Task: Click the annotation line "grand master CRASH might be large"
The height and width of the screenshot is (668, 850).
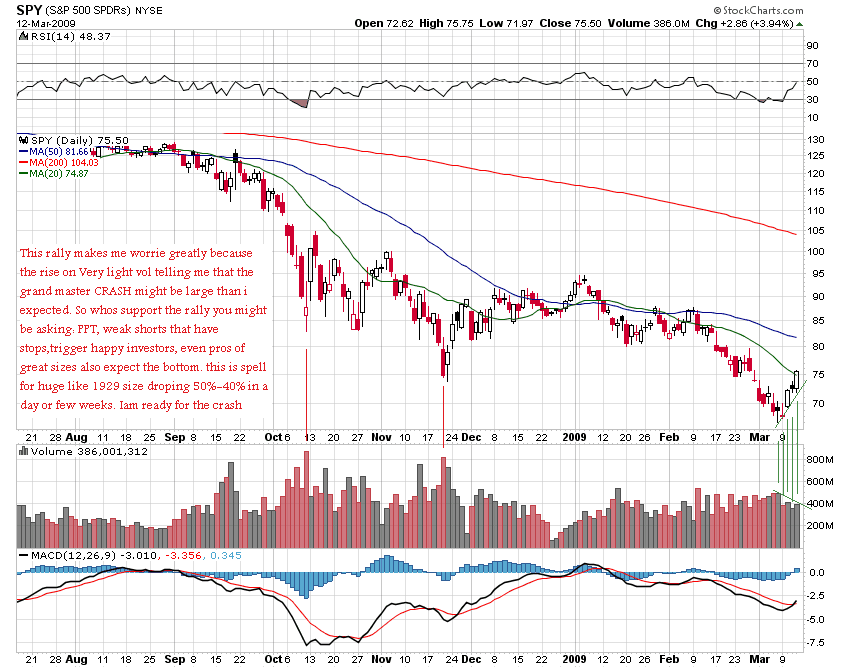Action: click(134, 292)
